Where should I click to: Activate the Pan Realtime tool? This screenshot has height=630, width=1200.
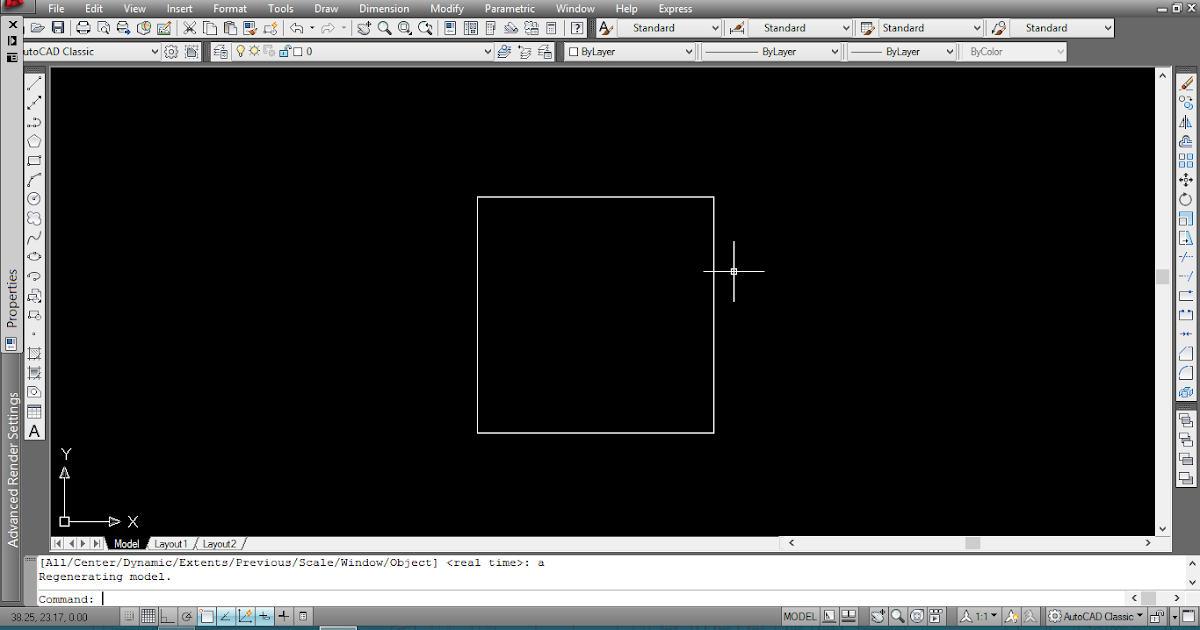(x=364, y=28)
